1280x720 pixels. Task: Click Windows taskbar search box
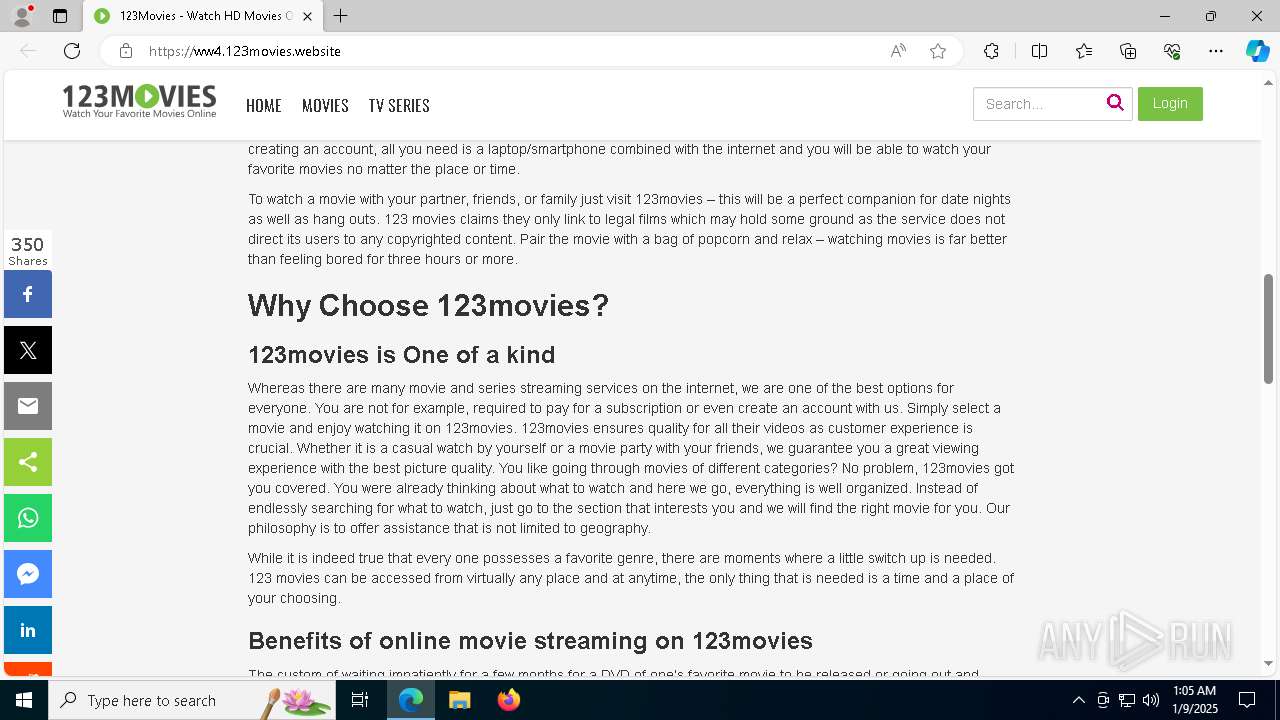coord(193,700)
